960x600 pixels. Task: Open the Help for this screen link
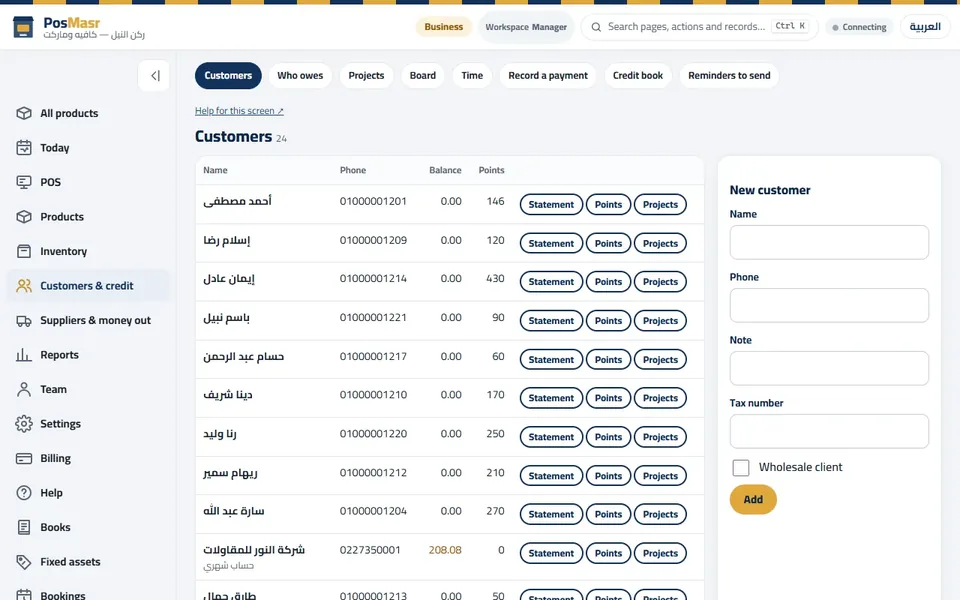pyautogui.click(x=239, y=111)
